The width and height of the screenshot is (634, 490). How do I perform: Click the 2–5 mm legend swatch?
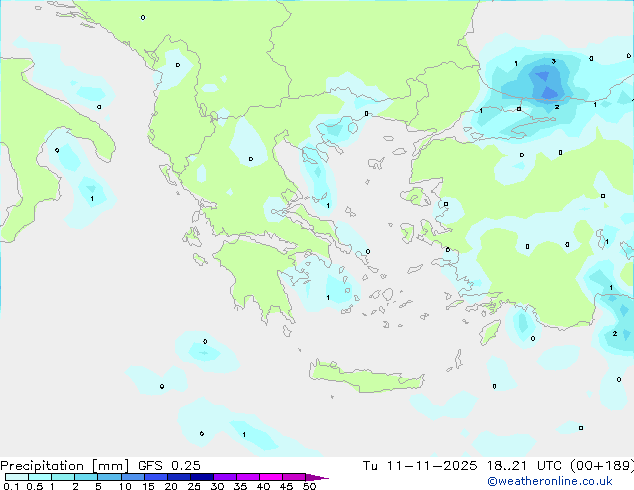pyautogui.click(x=86, y=477)
